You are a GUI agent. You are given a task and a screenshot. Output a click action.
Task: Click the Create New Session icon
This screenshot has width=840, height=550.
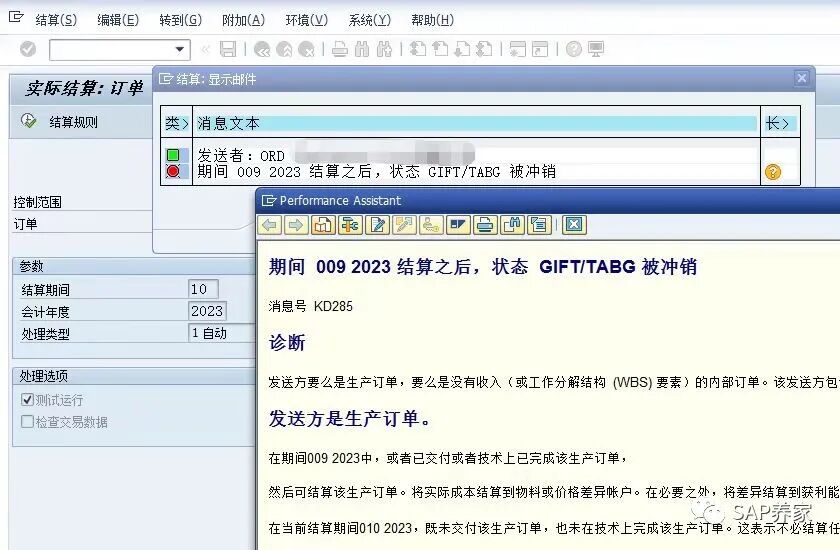pyautogui.click(x=518, y=49)
